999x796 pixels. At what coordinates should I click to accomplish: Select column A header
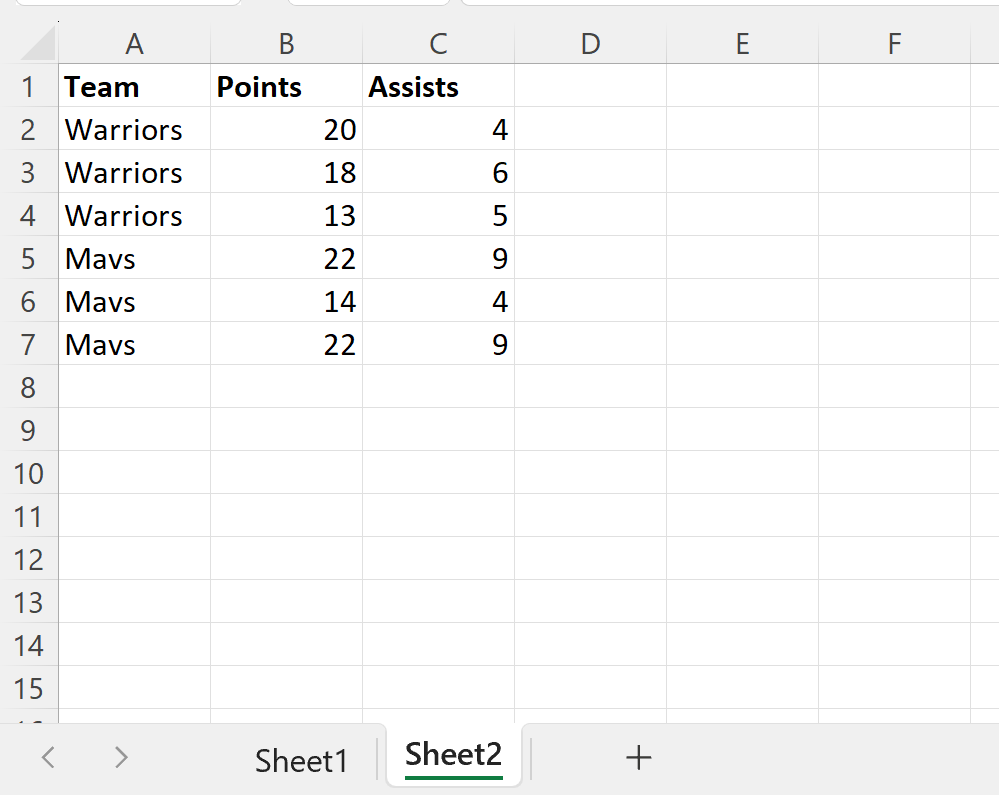[134, 44]
